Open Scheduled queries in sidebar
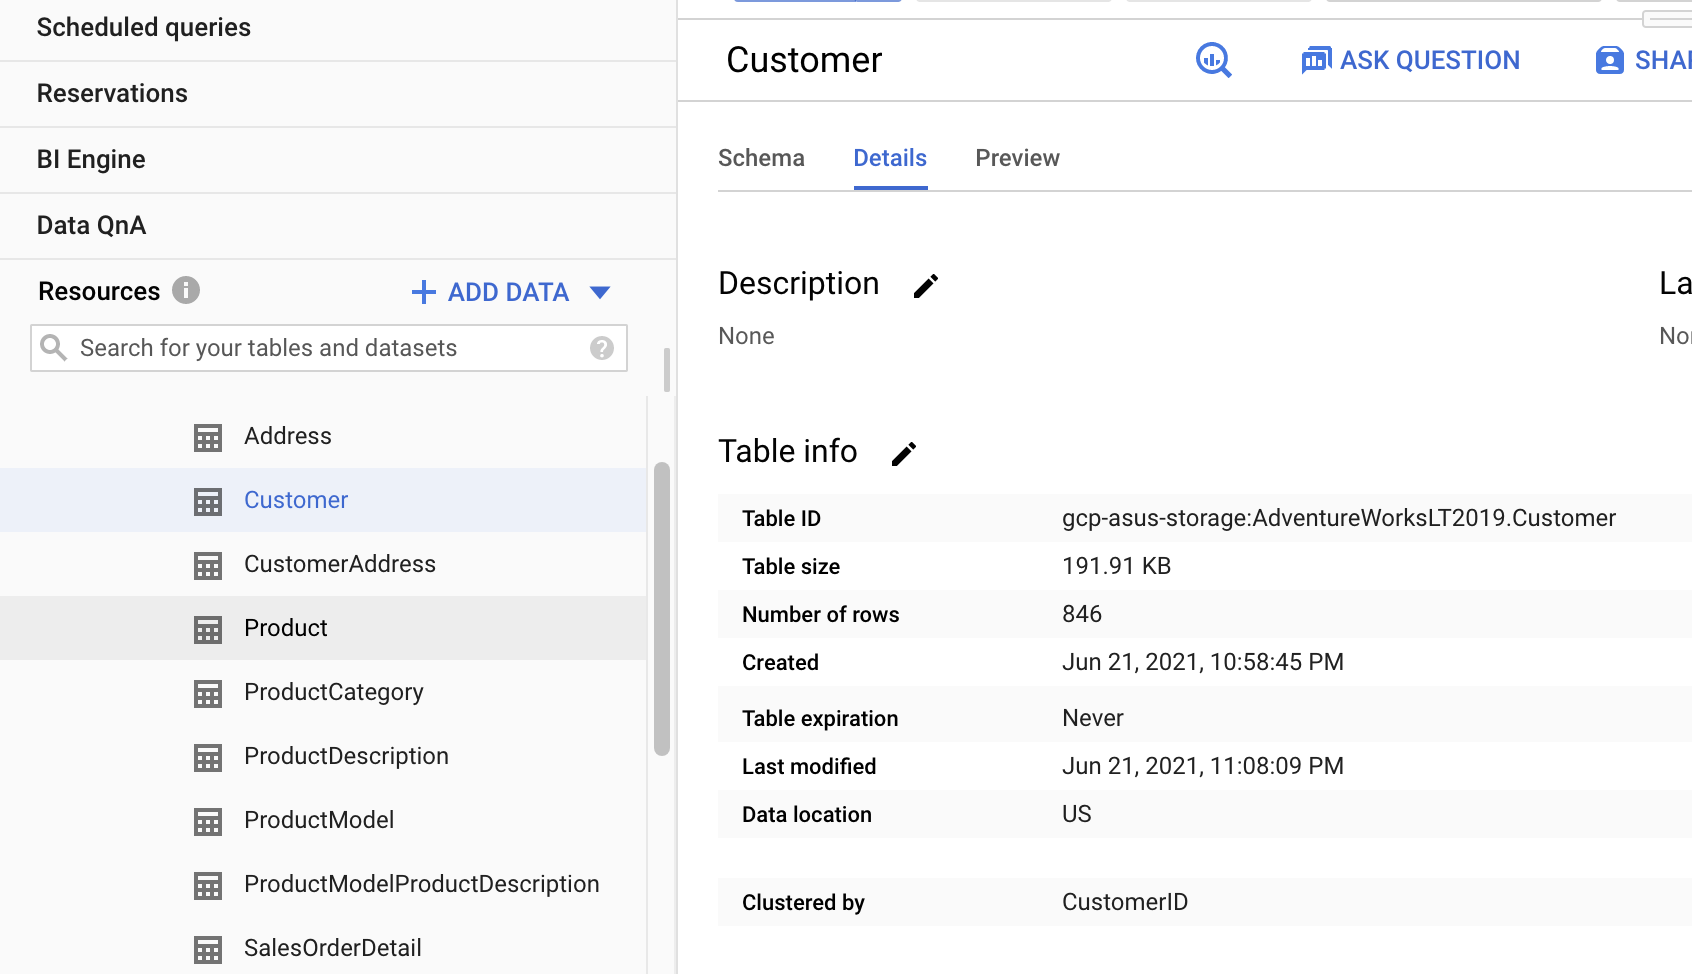 (x=144, y=27)
